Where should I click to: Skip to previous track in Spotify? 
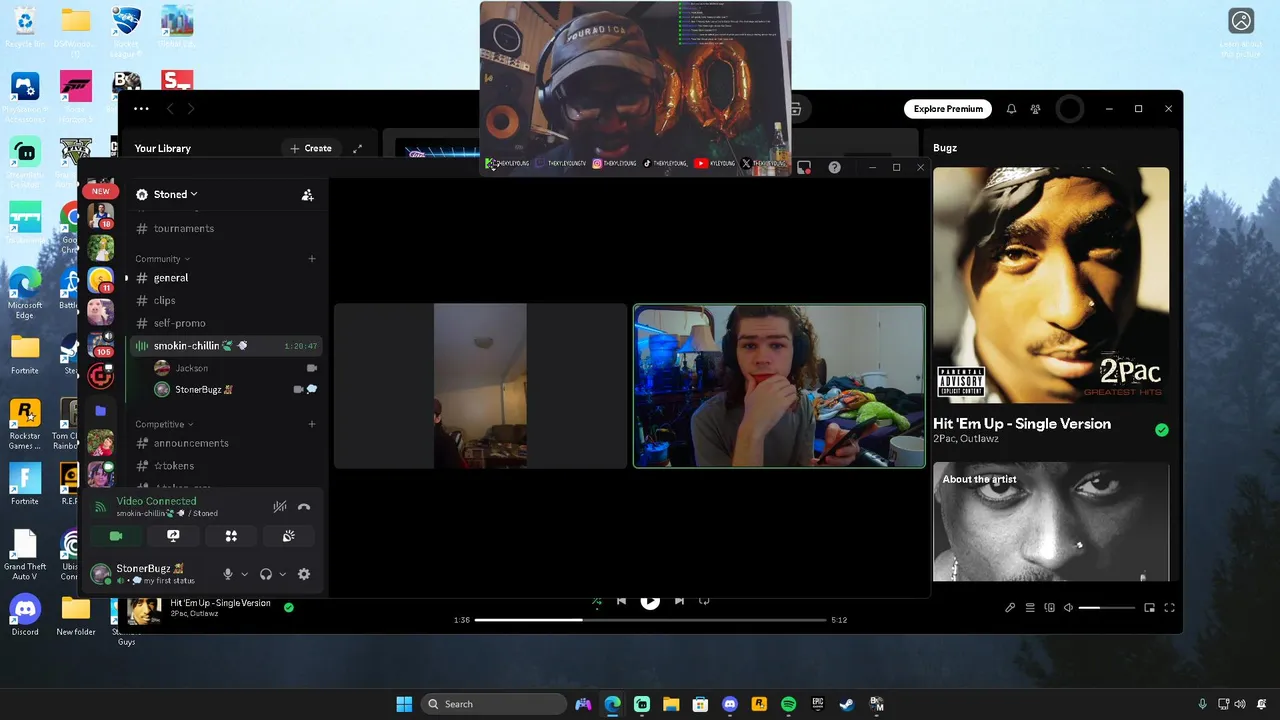(x=621, y=601)
